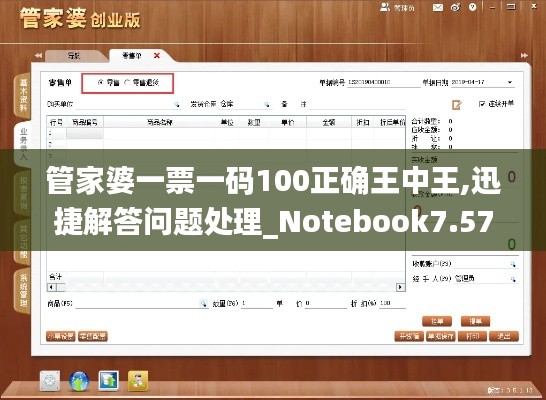
Task: Click the 经手人 lookup magnifier icon
Action: (513, 279)
